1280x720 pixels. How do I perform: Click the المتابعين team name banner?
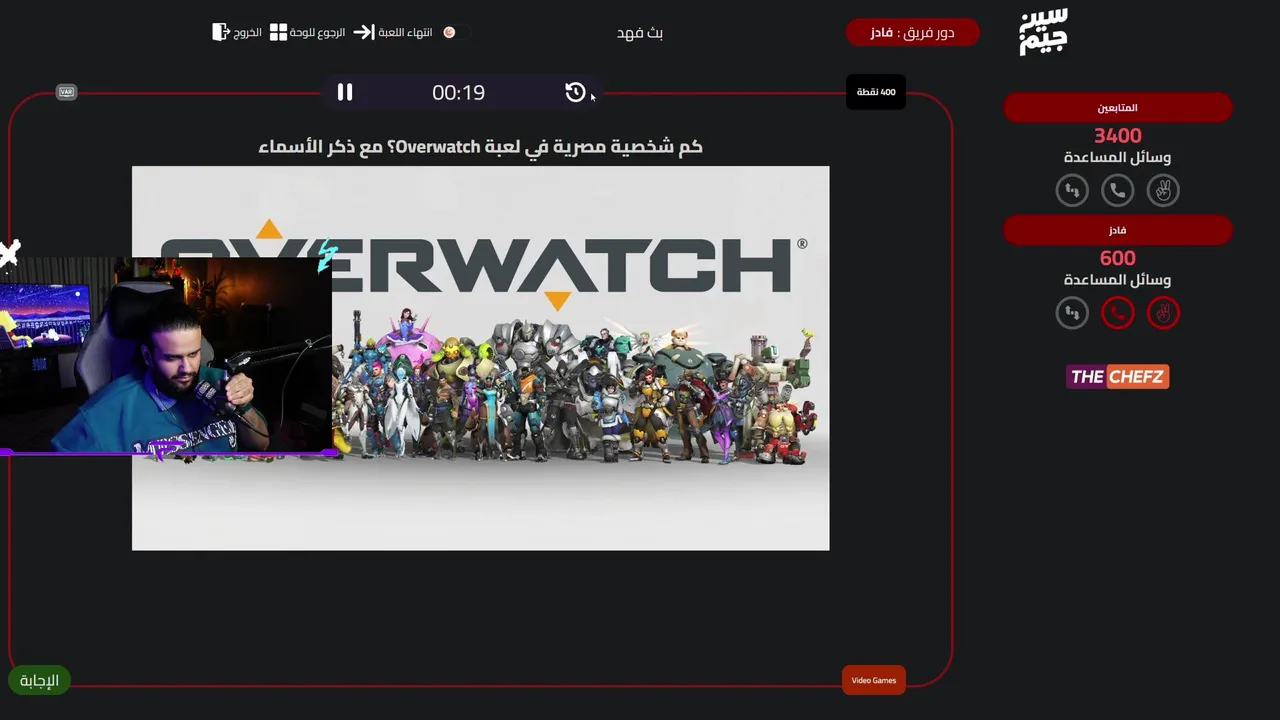pyautogui.click(x=1118, y=107)
